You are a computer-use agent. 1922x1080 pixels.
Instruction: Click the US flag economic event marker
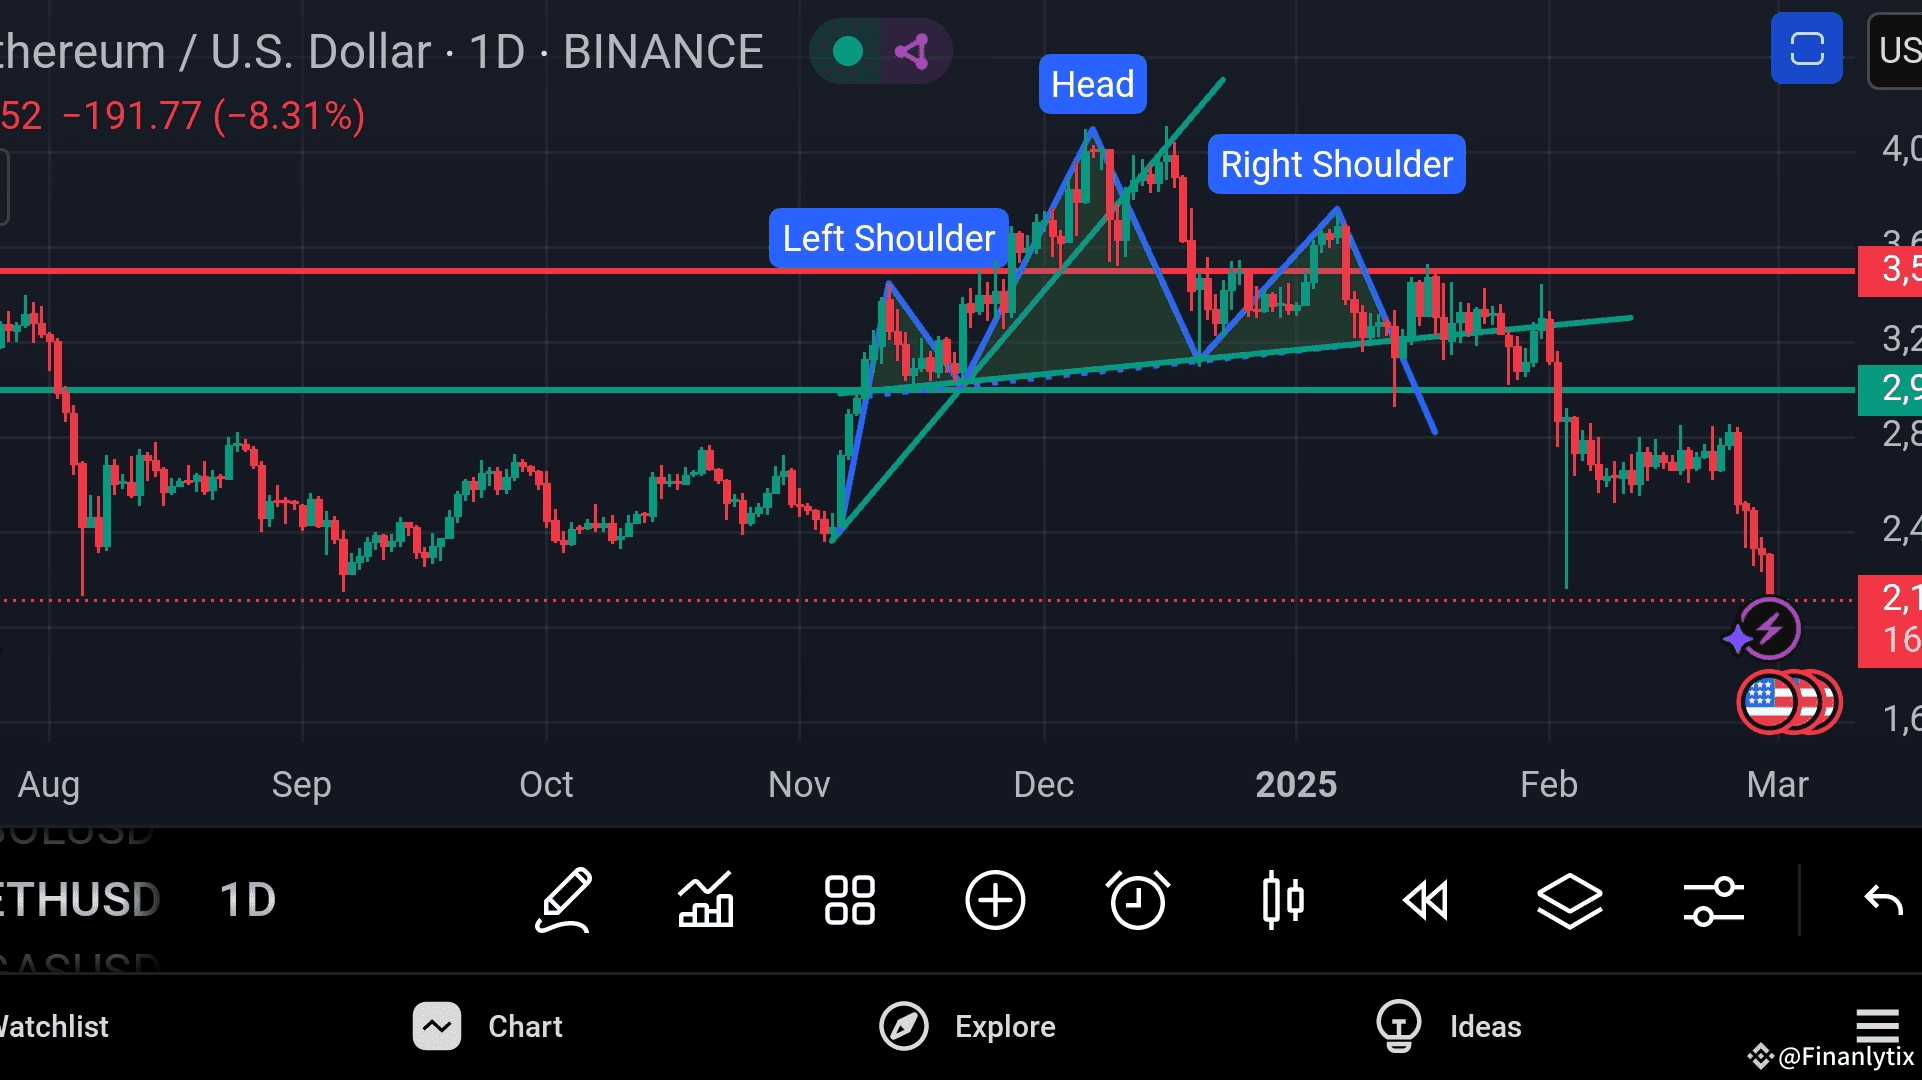point(1767,702)
